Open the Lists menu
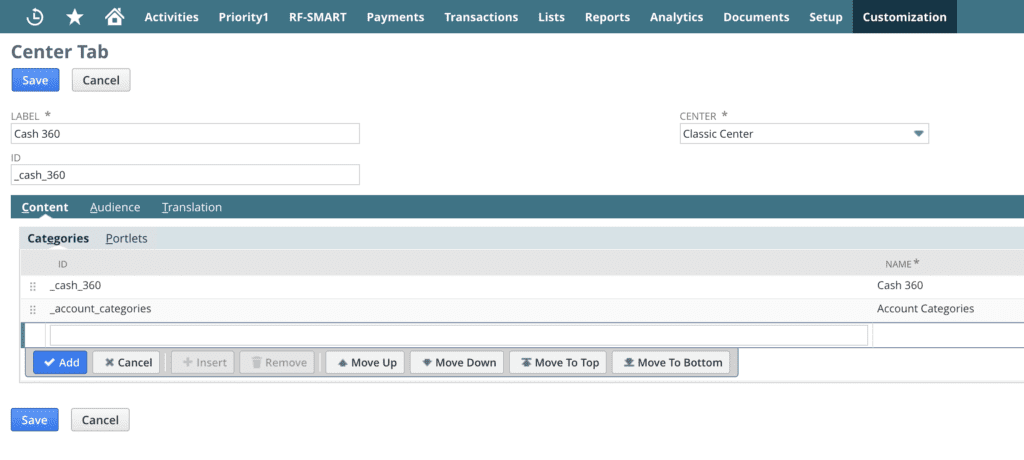Image resolution: width=1024 pixels, height=460 pixels. [x=551, y=17]
